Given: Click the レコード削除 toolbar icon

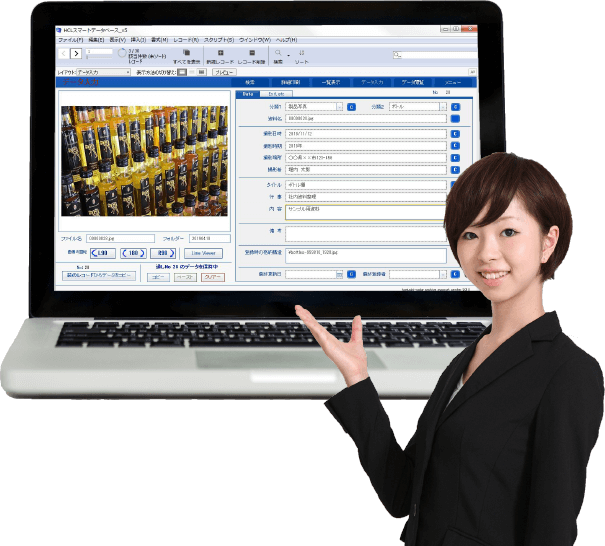Looking at the screenshot, I should 252,53.
